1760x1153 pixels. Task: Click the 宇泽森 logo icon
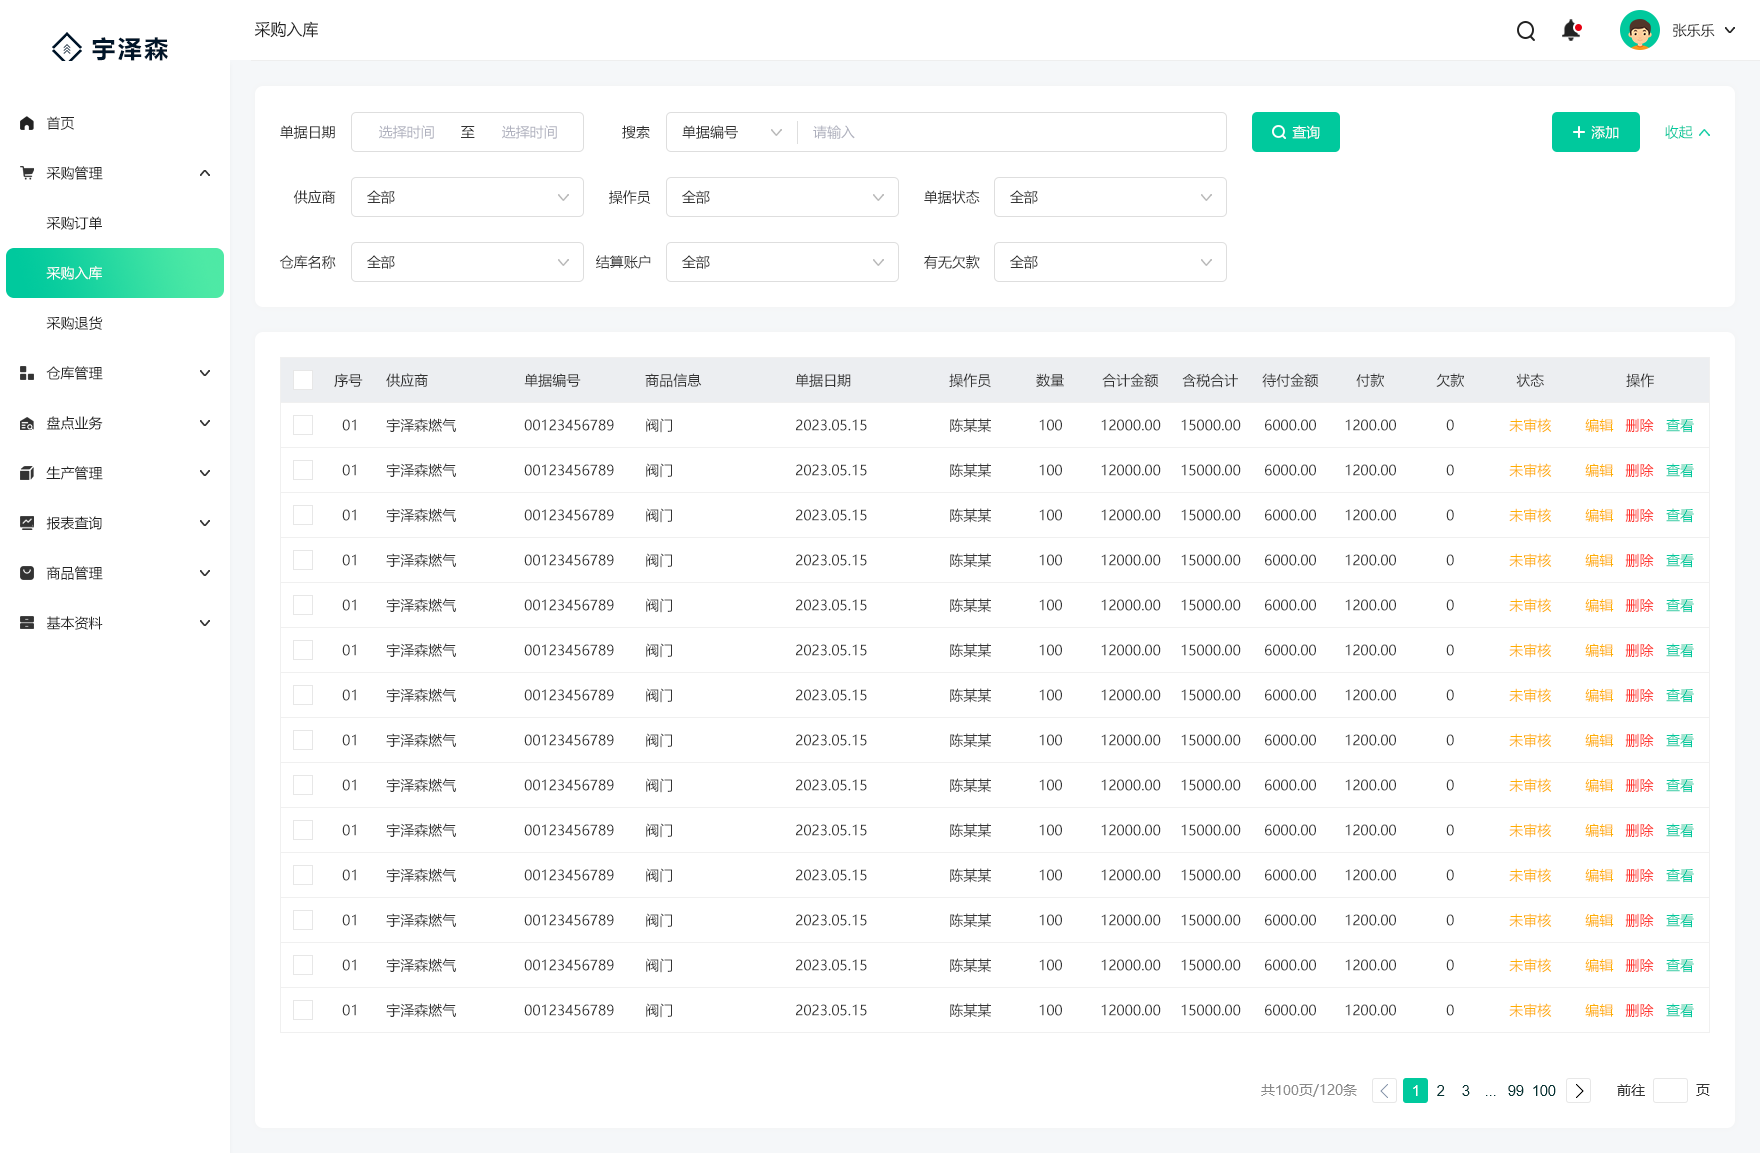67,47
